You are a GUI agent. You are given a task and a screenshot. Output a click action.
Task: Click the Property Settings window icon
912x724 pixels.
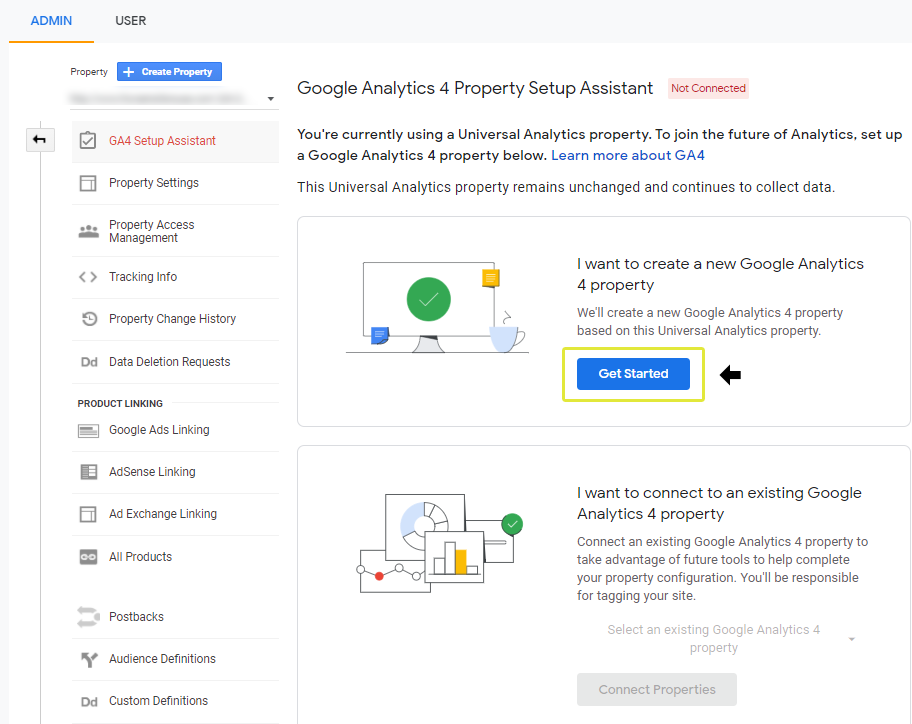(x=88, y=183)
